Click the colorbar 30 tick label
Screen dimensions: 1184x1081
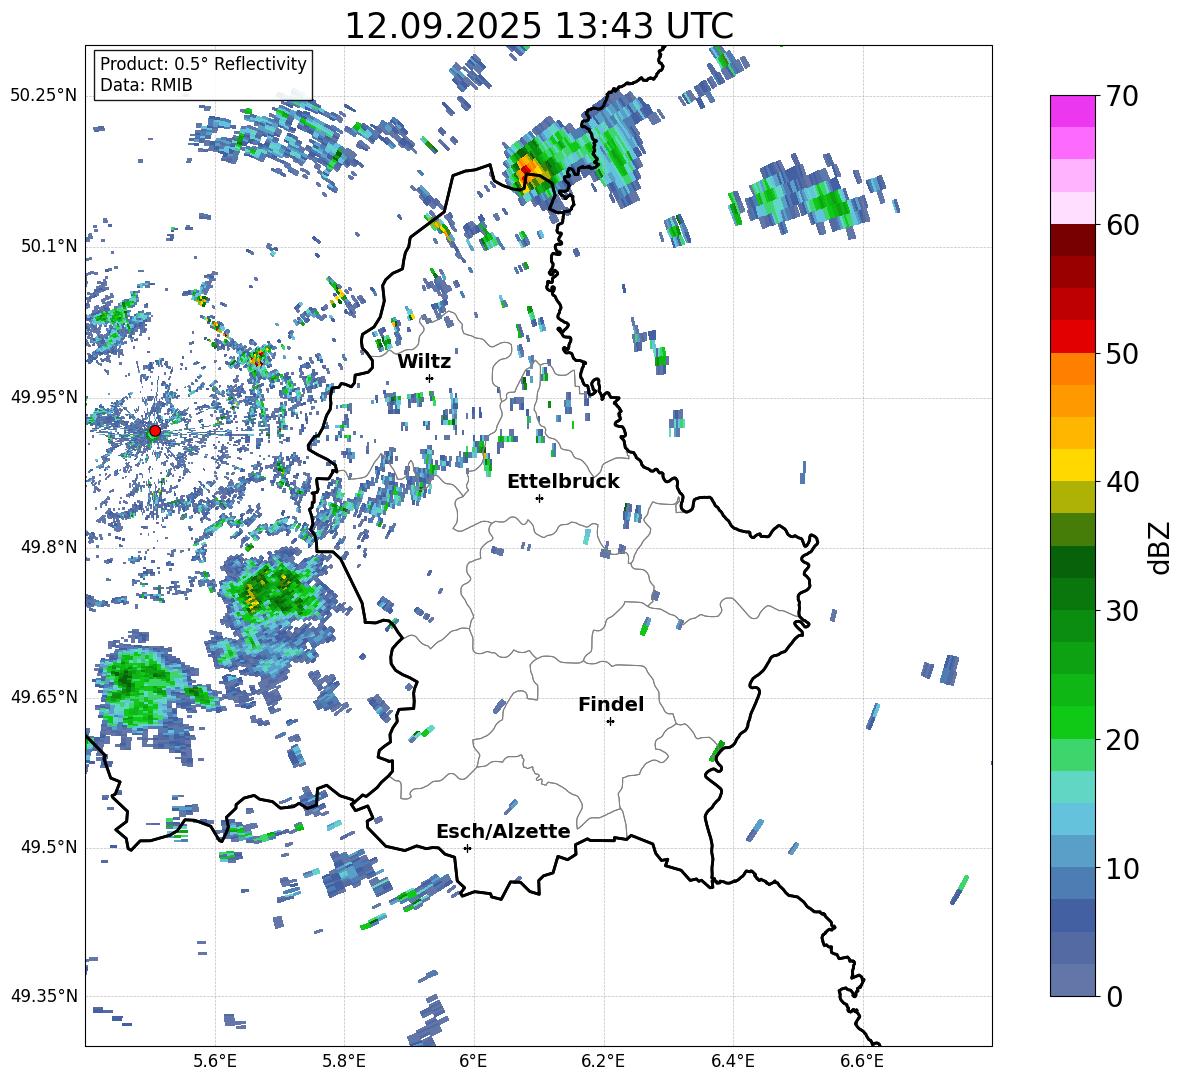tap(1123, 611)
